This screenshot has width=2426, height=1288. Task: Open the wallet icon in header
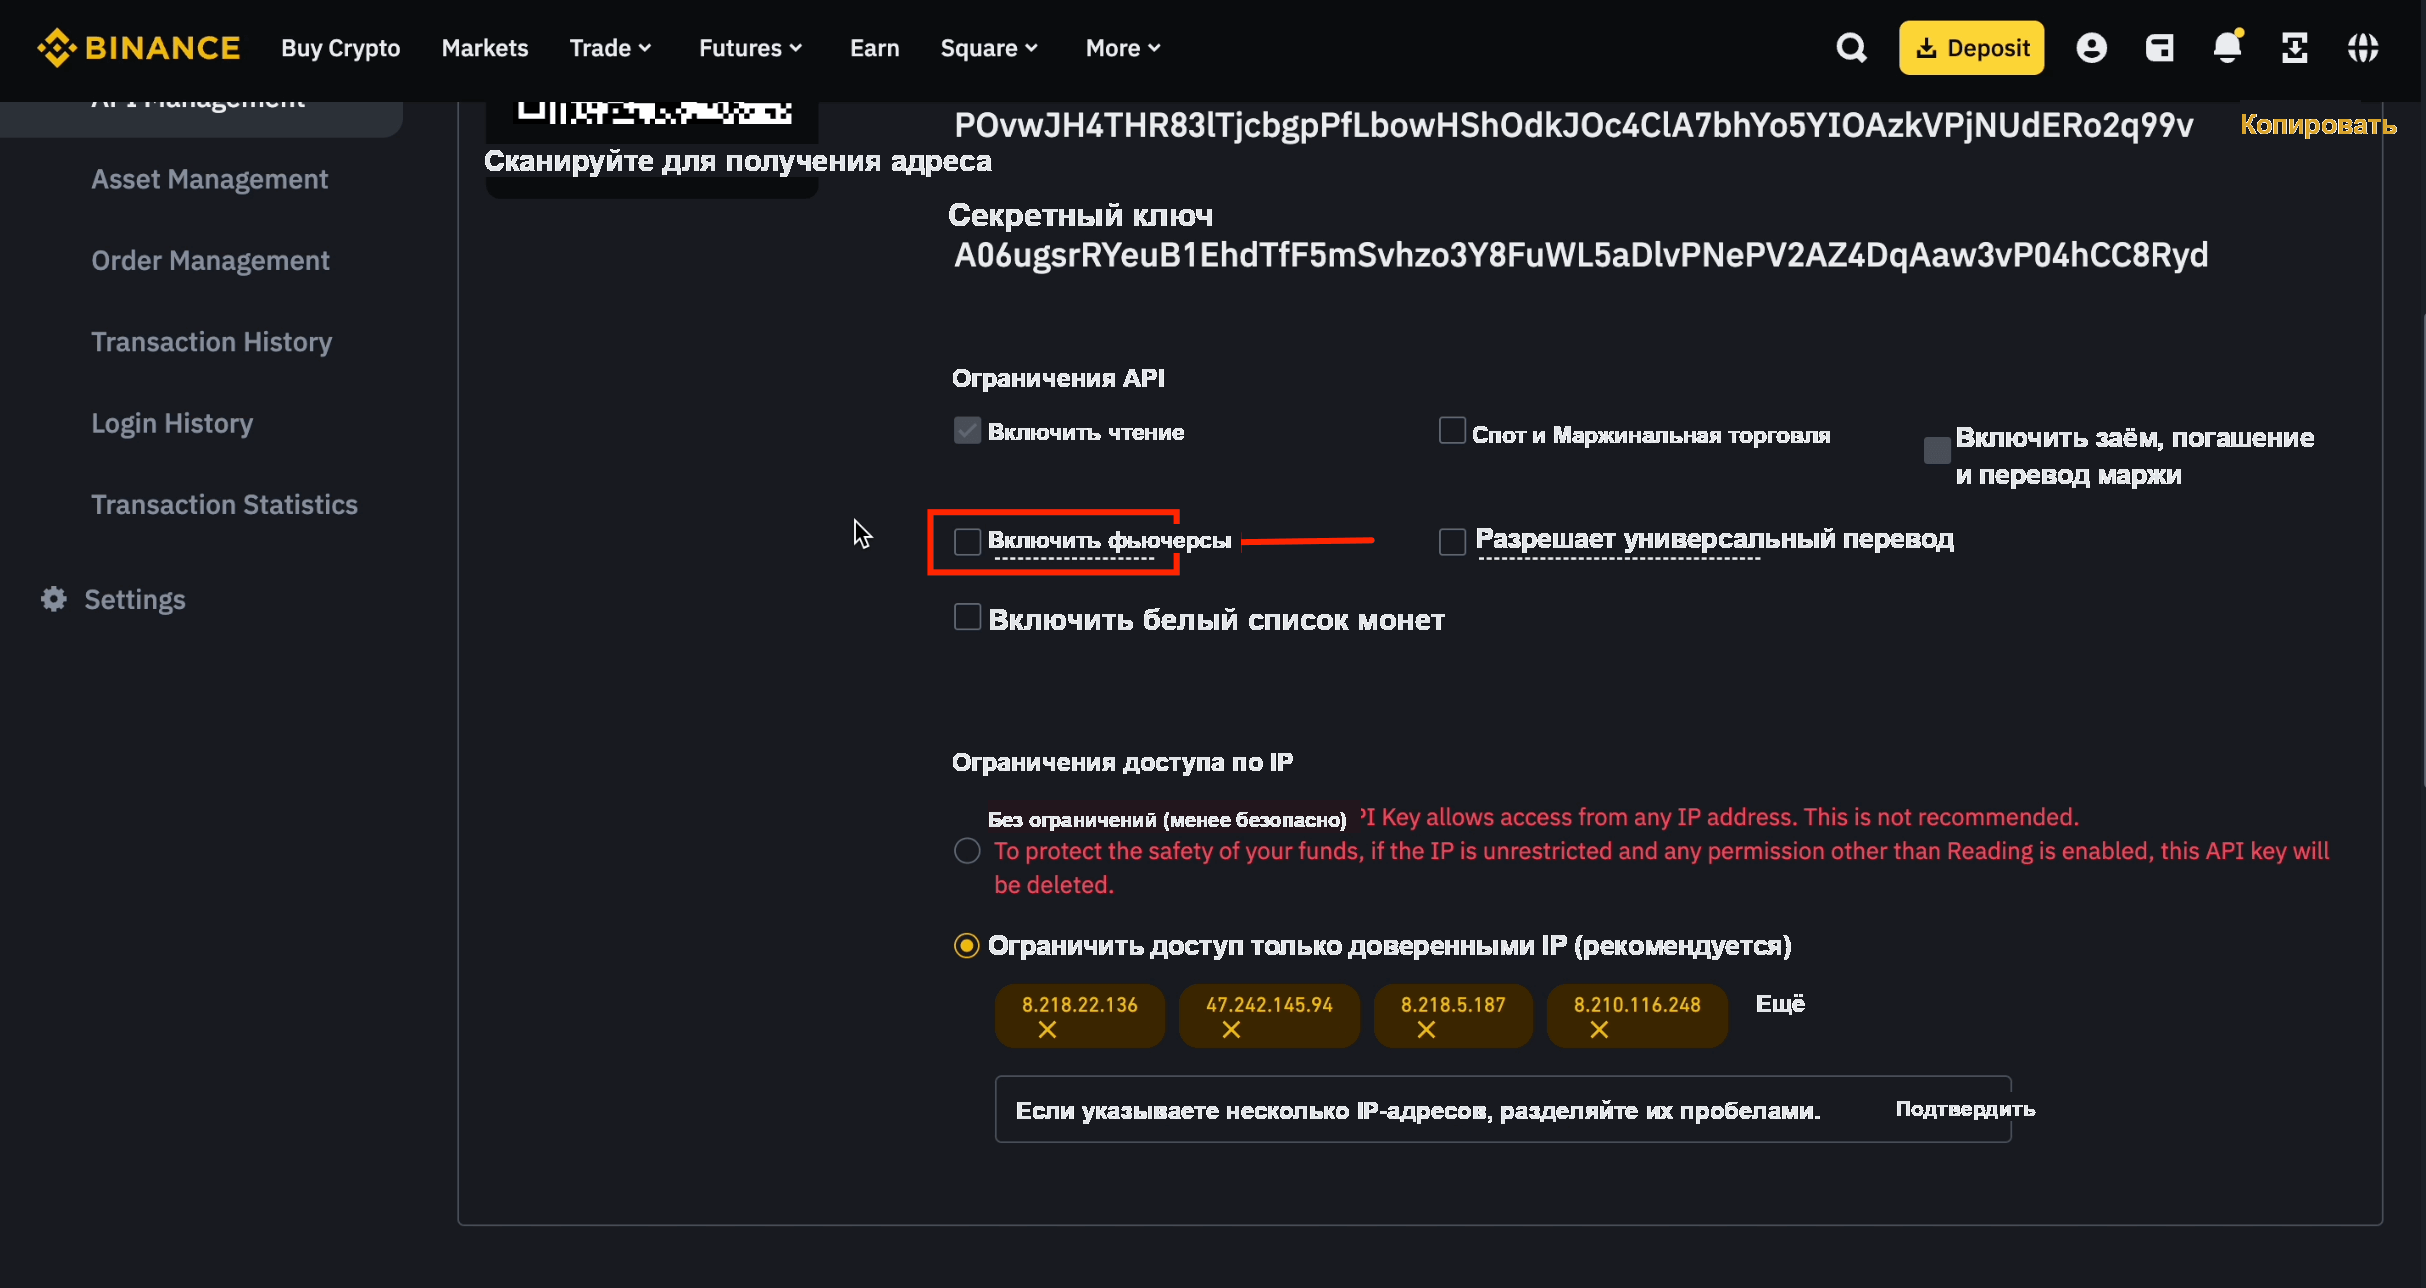pos(2159,48)
